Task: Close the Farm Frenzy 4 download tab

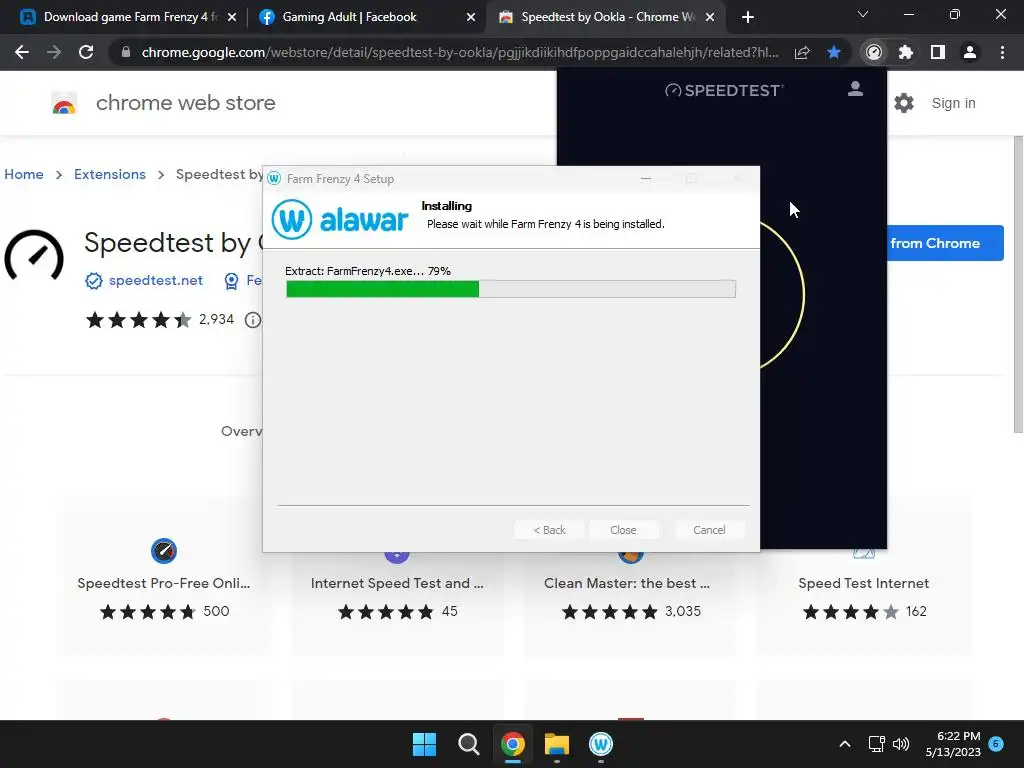Action: (232, 17)
